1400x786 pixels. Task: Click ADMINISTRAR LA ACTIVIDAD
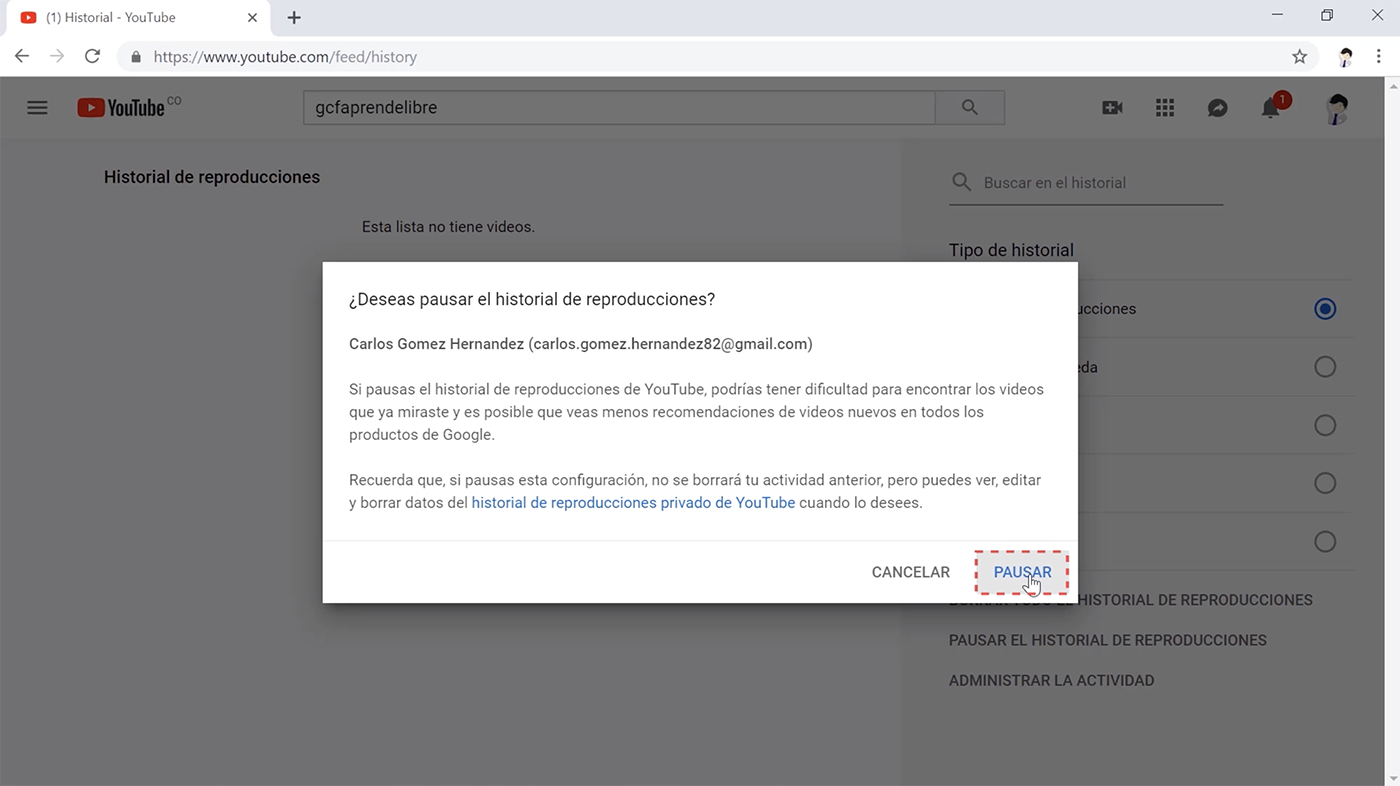coord(1052,680)
